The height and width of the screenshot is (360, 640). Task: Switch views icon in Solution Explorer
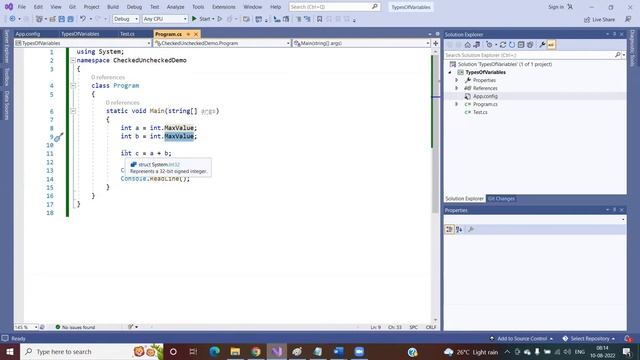click(476, 45)
